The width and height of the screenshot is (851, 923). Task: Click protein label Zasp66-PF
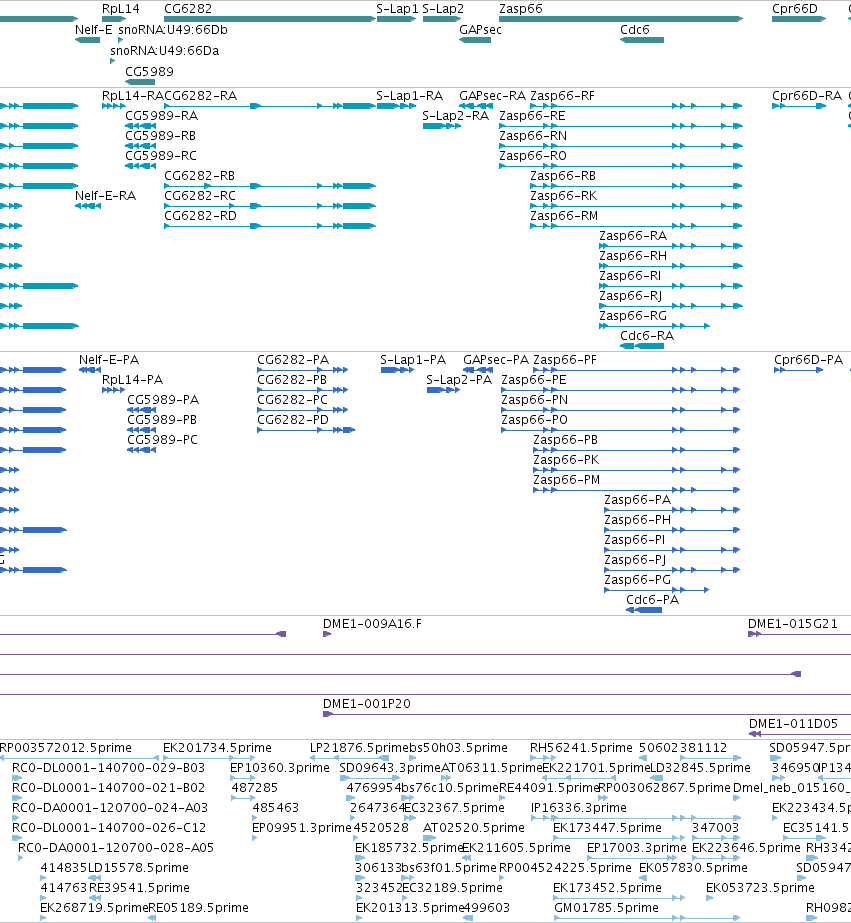coord(565,360)
